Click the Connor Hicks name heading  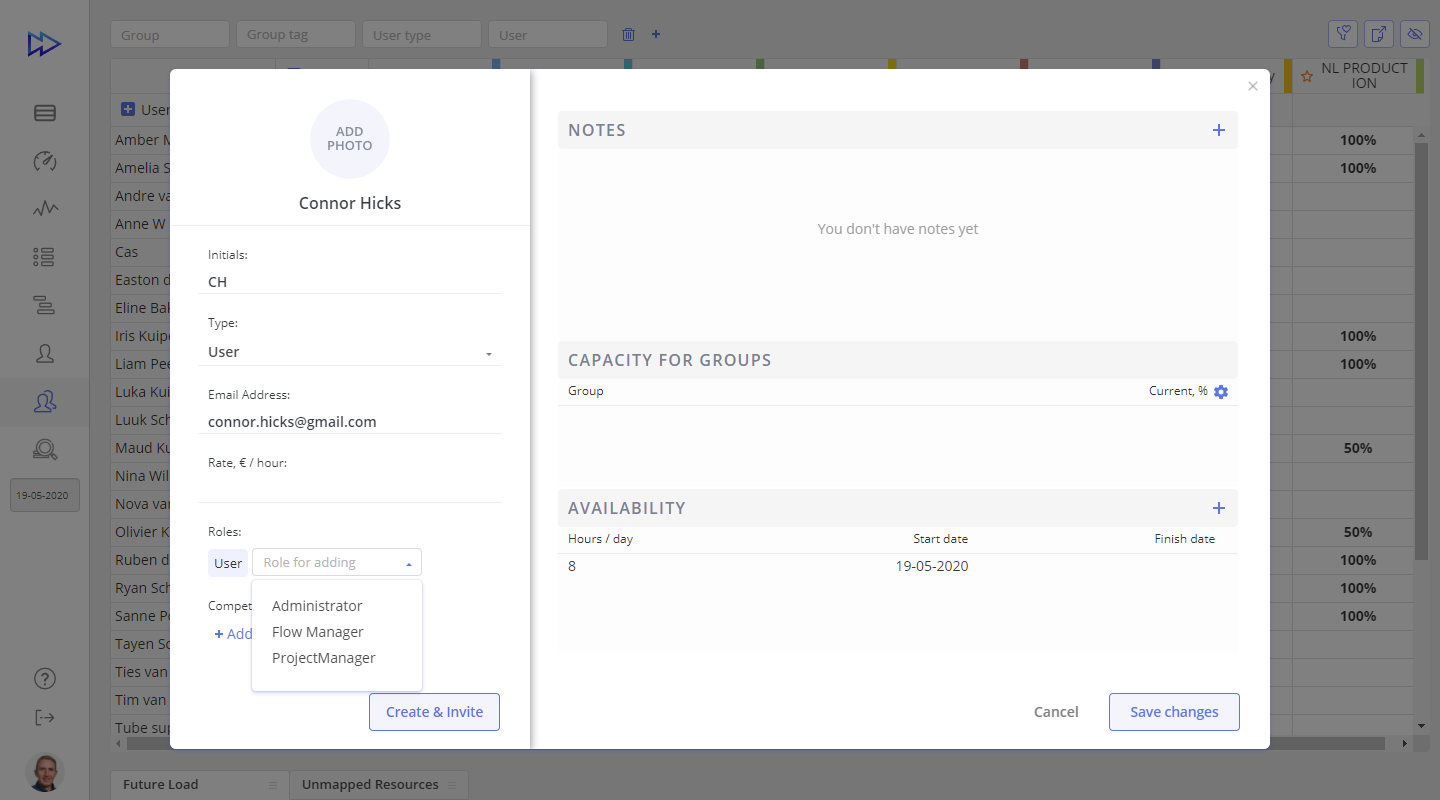tap(350, 203)
